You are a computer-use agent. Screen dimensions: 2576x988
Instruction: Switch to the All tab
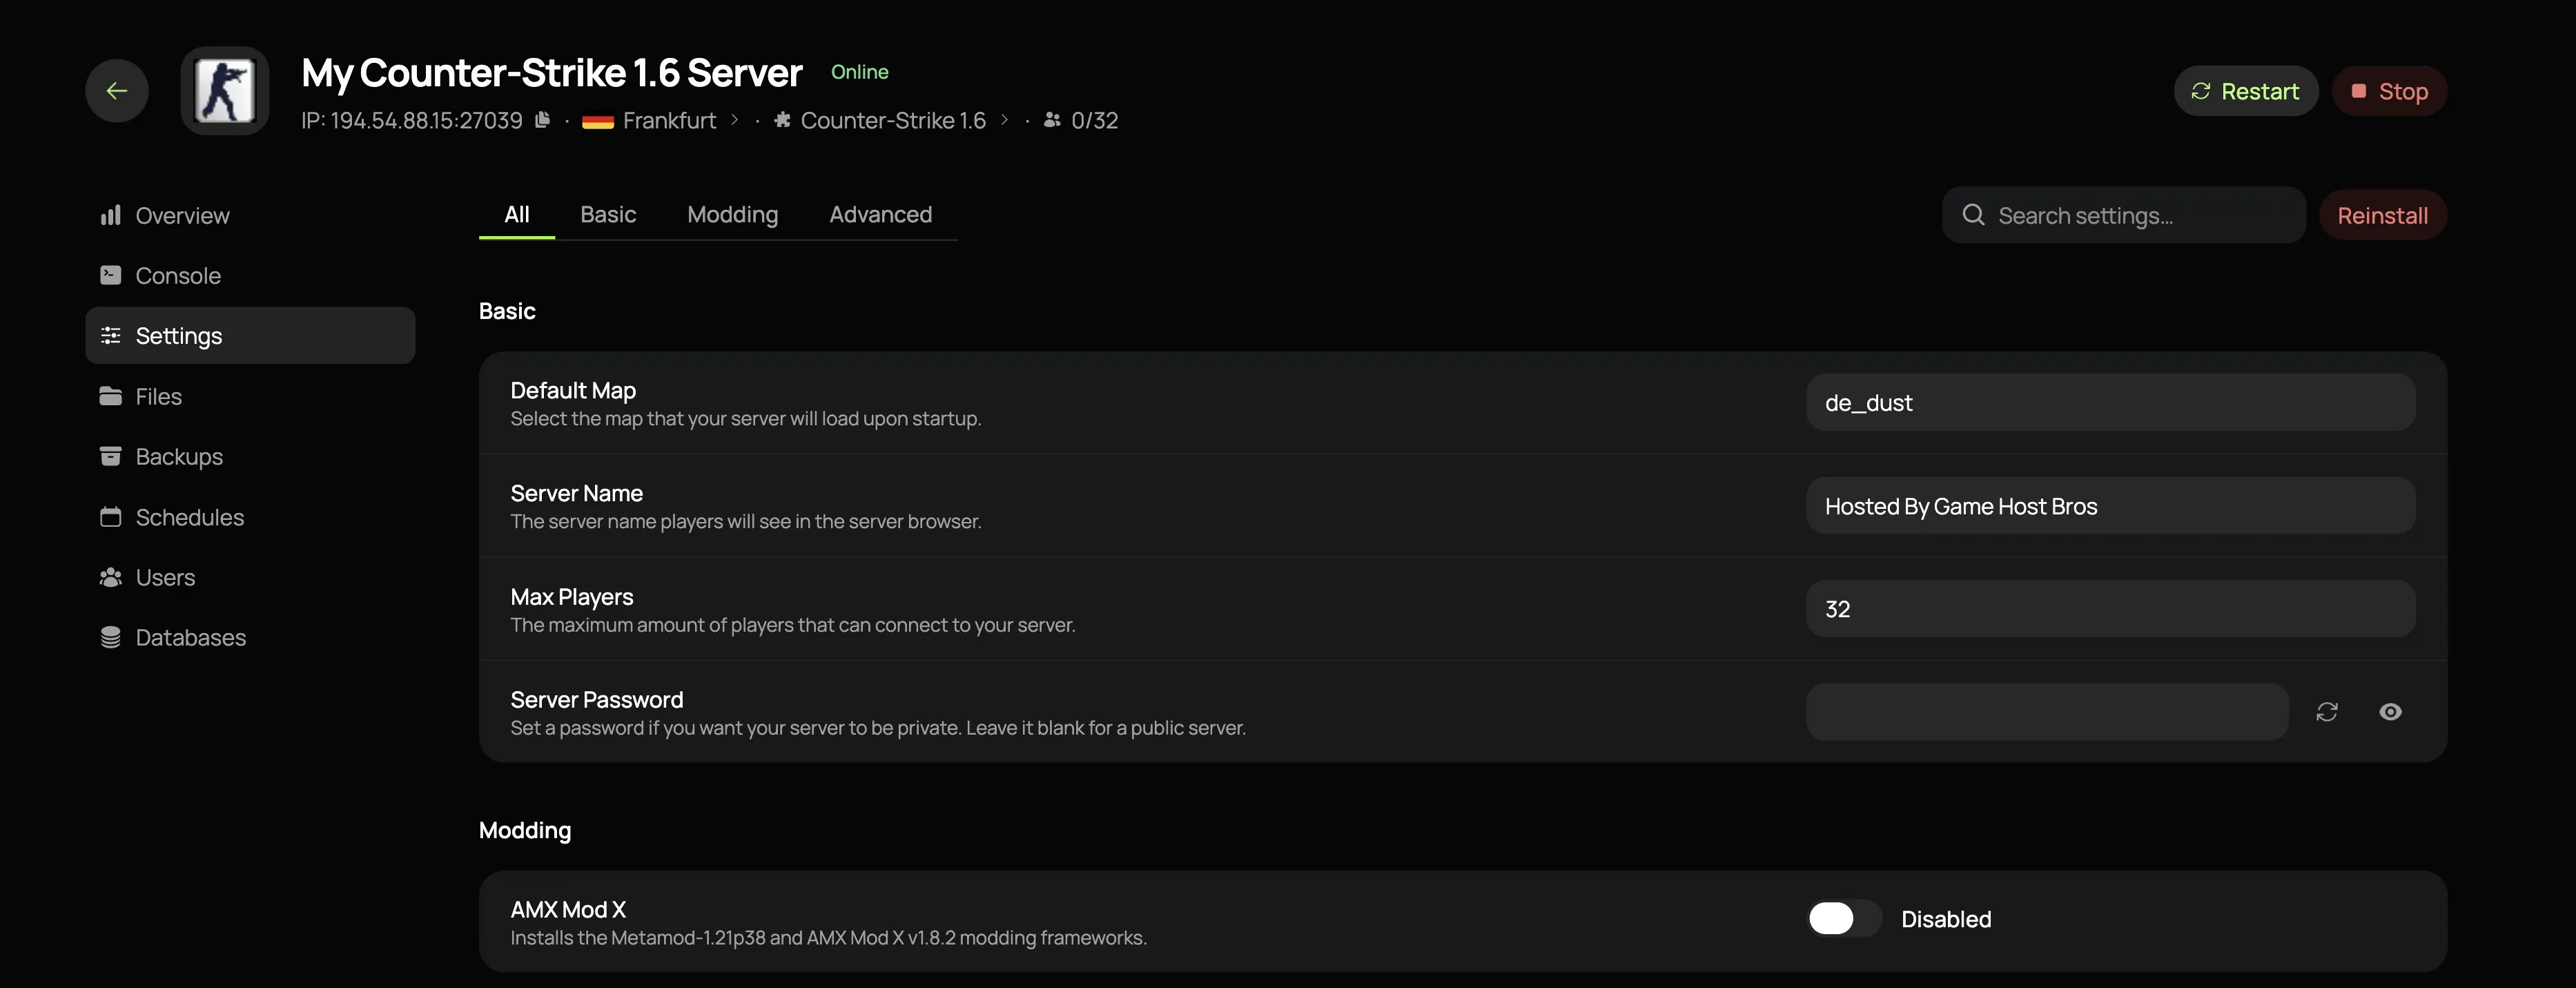pyautogui.click(x=517, y=214)
